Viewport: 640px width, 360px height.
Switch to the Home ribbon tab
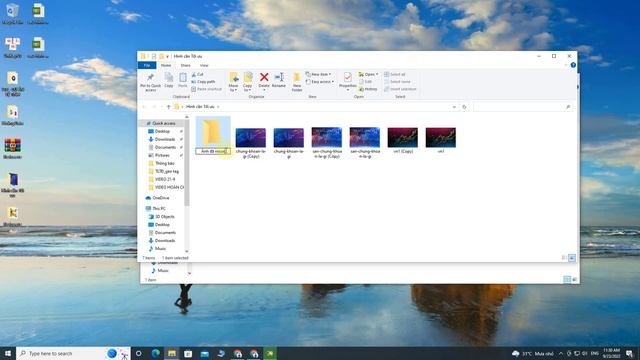[166, 65]
